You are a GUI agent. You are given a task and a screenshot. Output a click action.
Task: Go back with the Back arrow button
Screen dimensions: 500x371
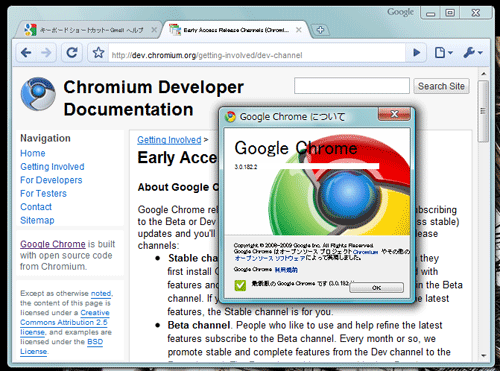(26, 53)
